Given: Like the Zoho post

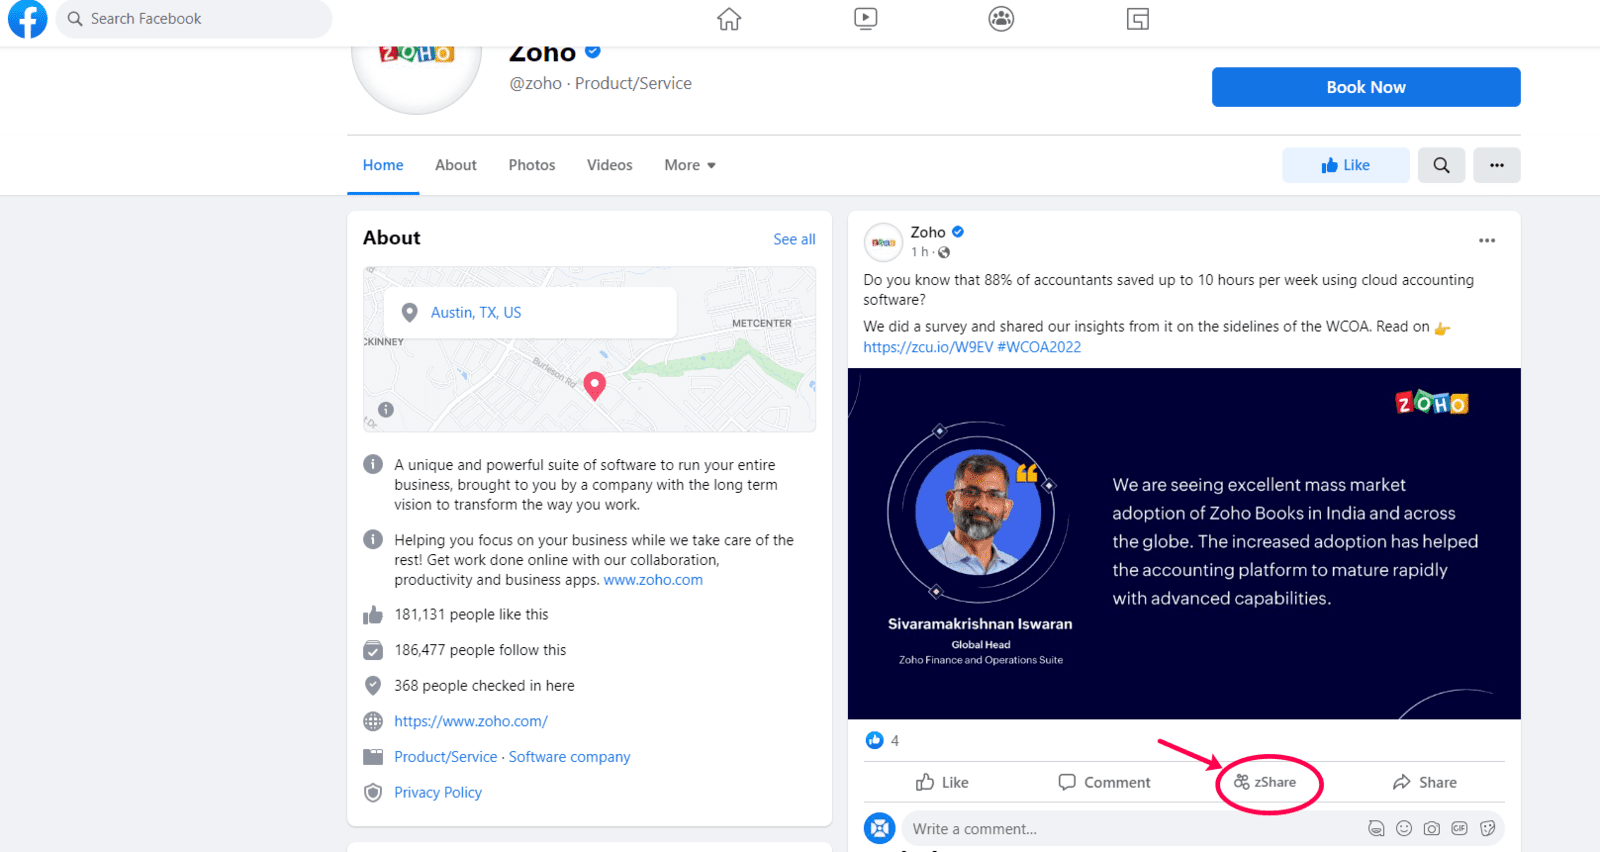Looking at the screenshot, I should (x=942, y=782).
